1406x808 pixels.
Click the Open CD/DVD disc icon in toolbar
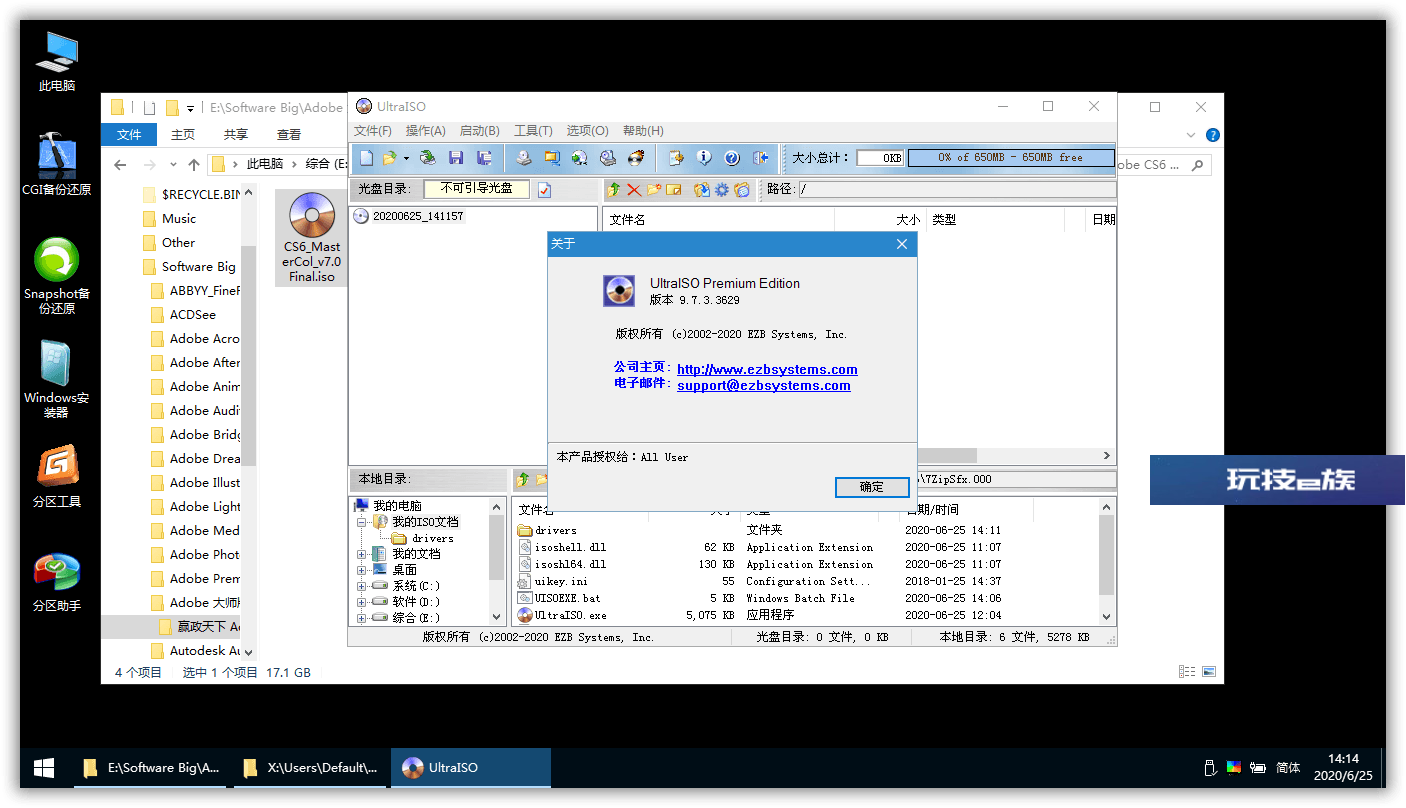click(x=428, y=157)
